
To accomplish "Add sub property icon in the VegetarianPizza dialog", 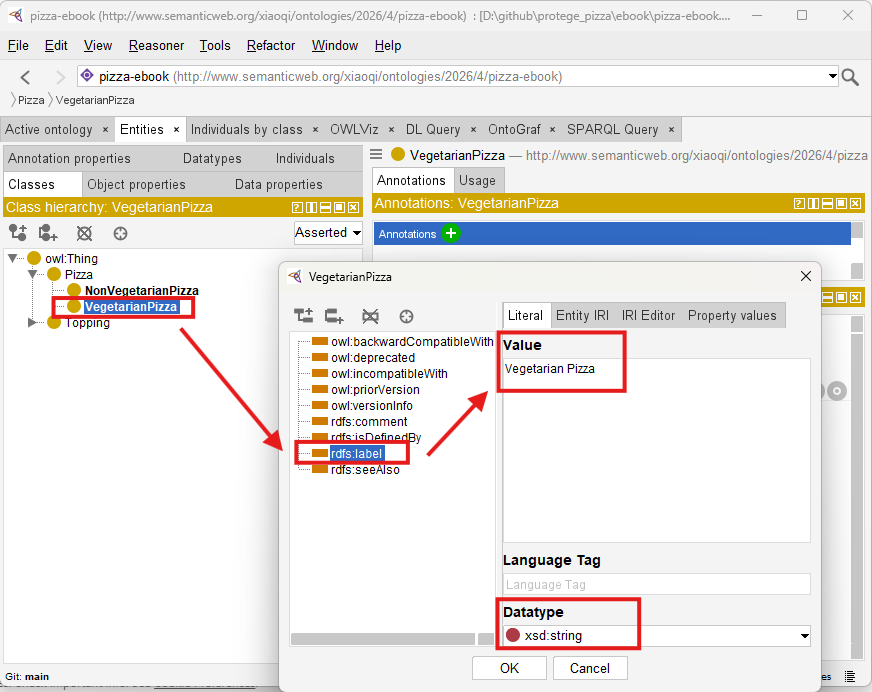I will (304, 316).
